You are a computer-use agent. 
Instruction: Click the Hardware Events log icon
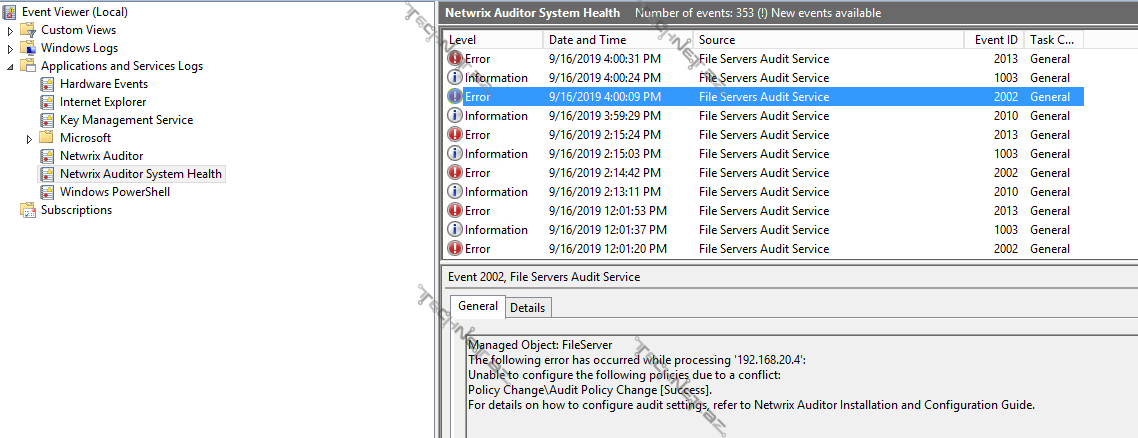pos(47,84)
